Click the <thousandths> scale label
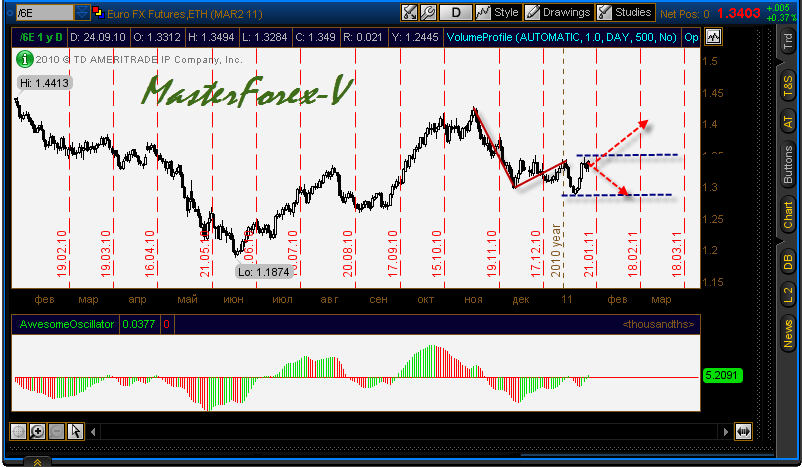 658,324
